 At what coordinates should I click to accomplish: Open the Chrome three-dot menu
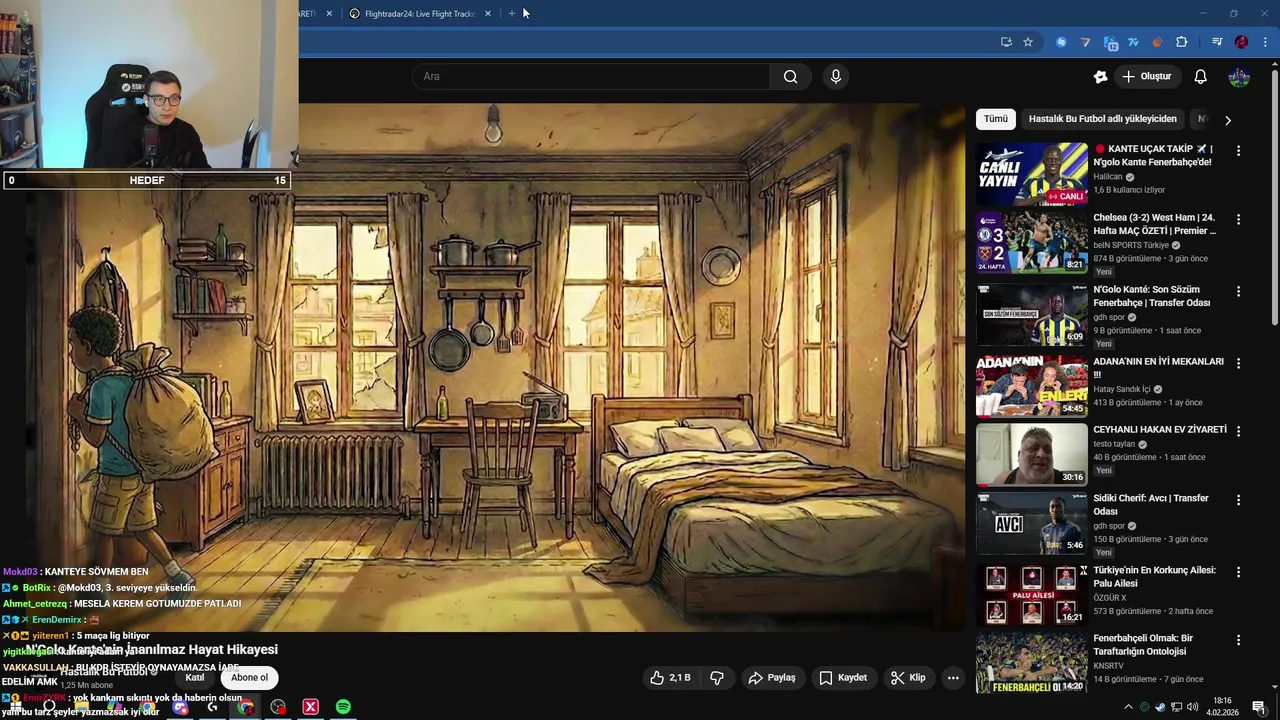[x=1265, y=42]
